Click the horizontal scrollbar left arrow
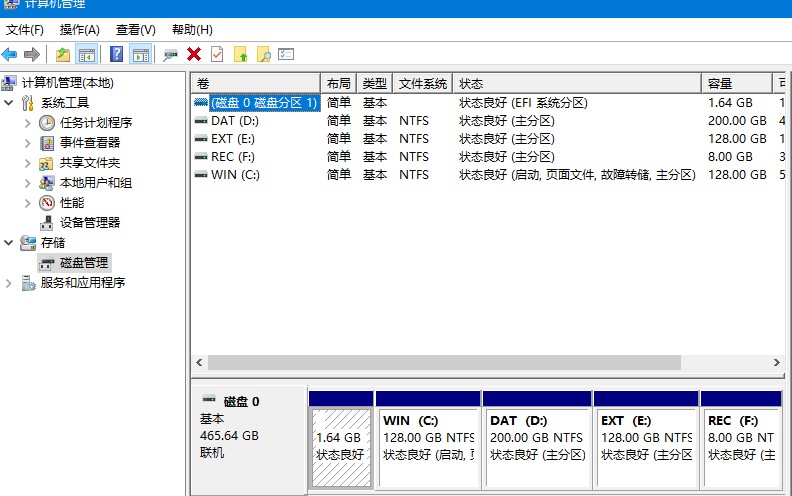The height and width of the screenshot is (496, 792). tap(200, 363)
